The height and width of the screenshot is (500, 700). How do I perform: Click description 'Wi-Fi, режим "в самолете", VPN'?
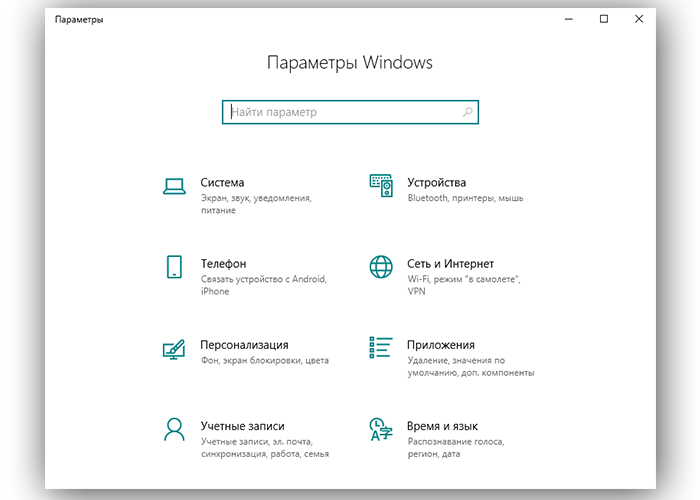click(464, 285)
